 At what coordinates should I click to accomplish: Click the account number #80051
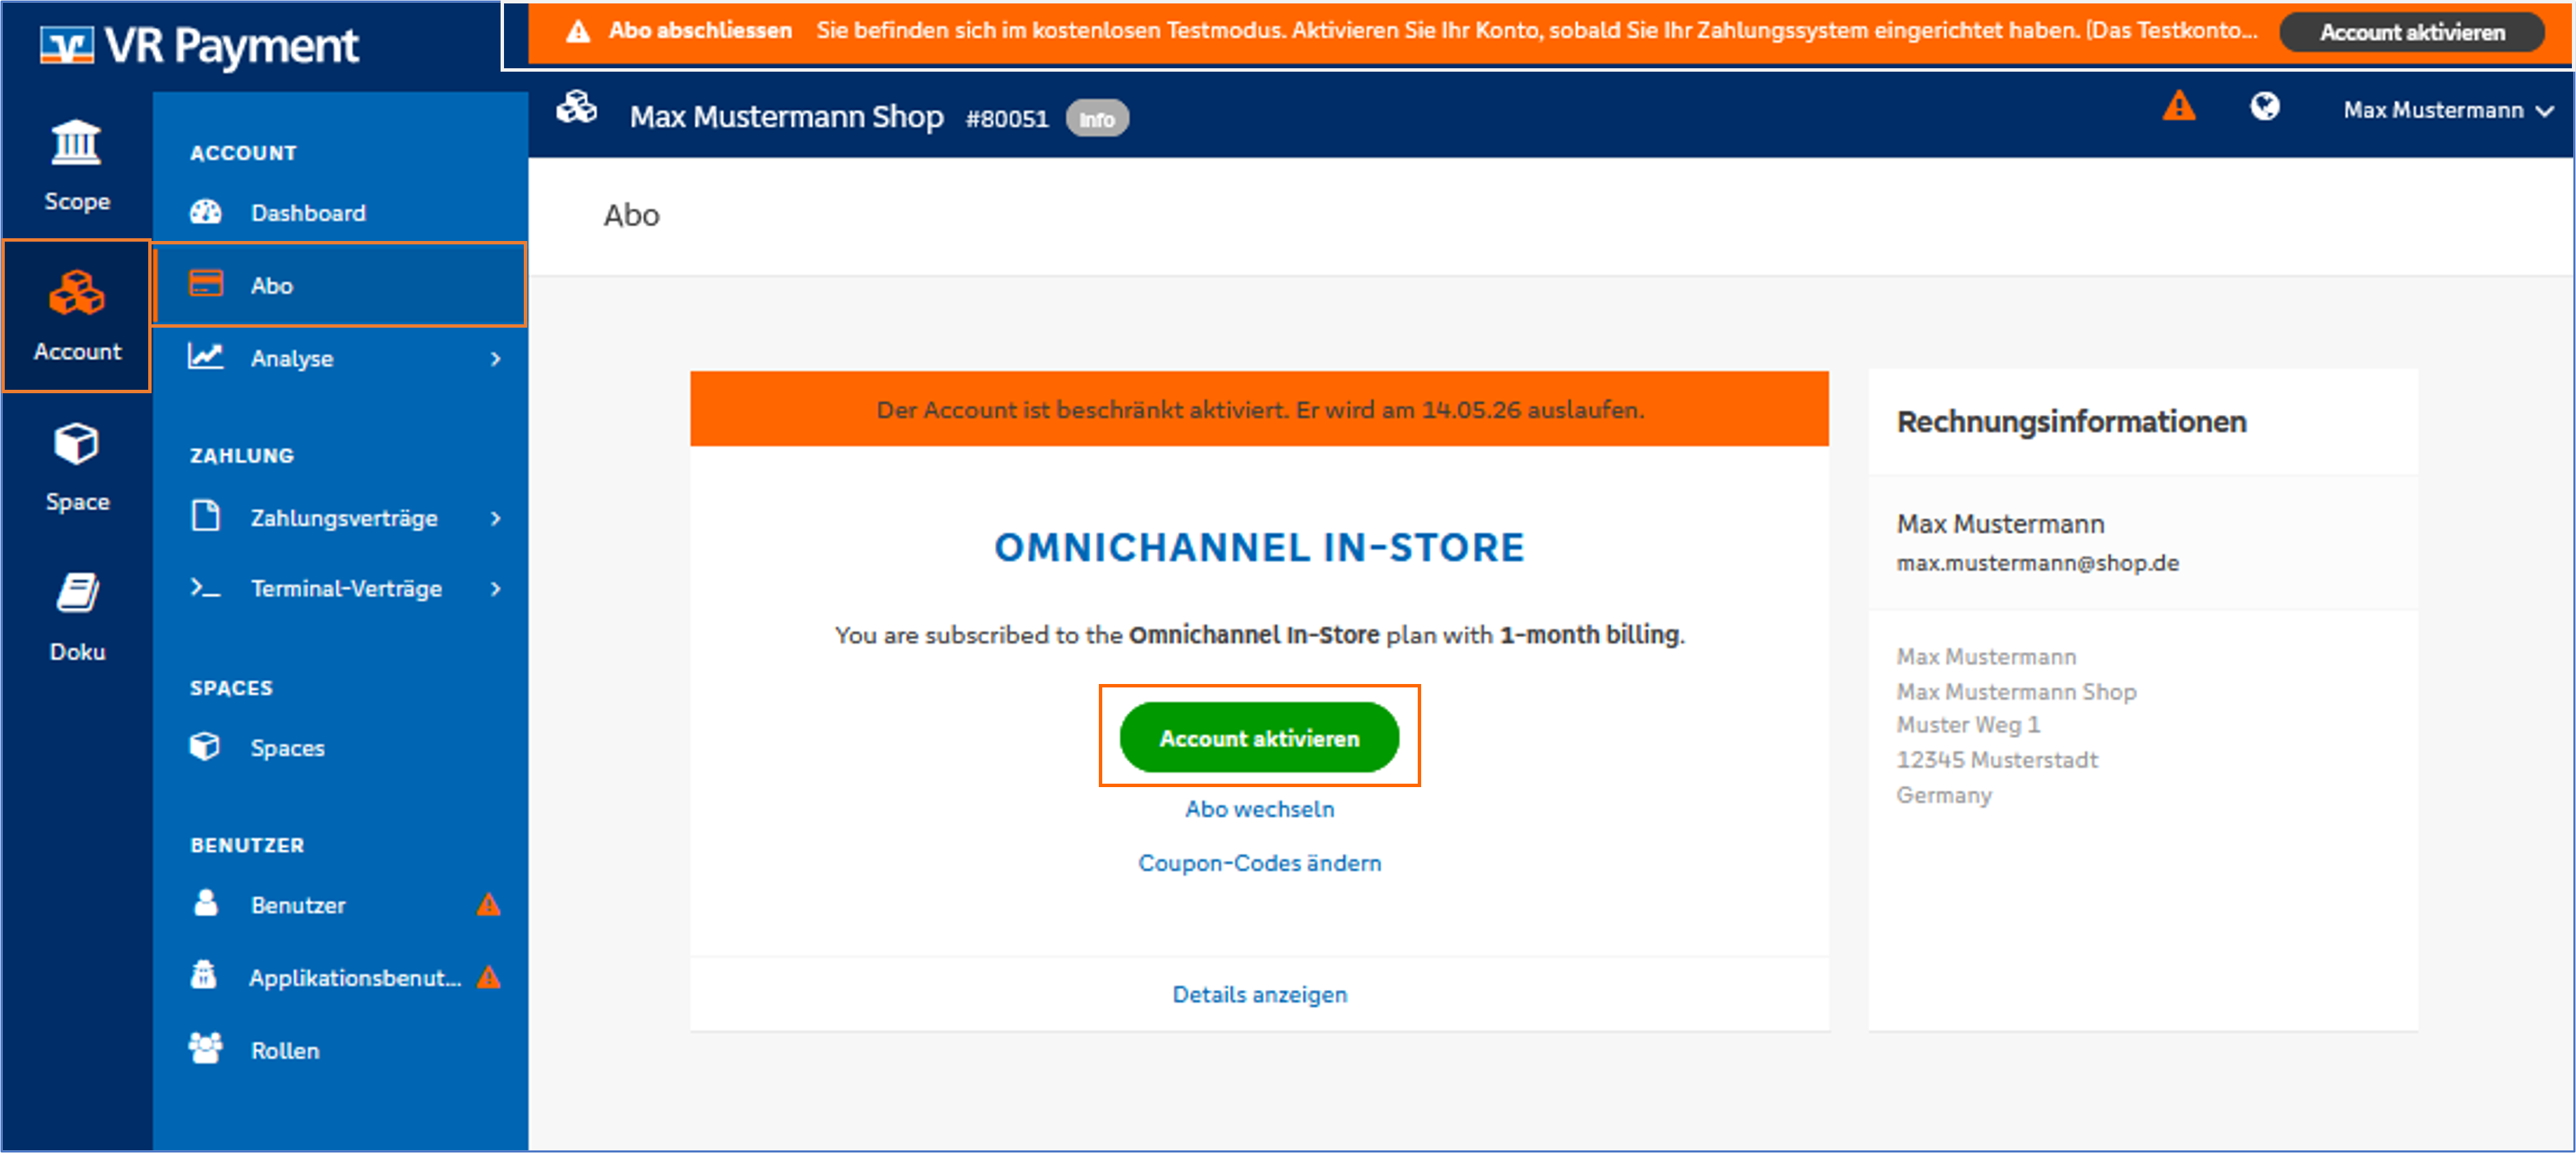1007,119
